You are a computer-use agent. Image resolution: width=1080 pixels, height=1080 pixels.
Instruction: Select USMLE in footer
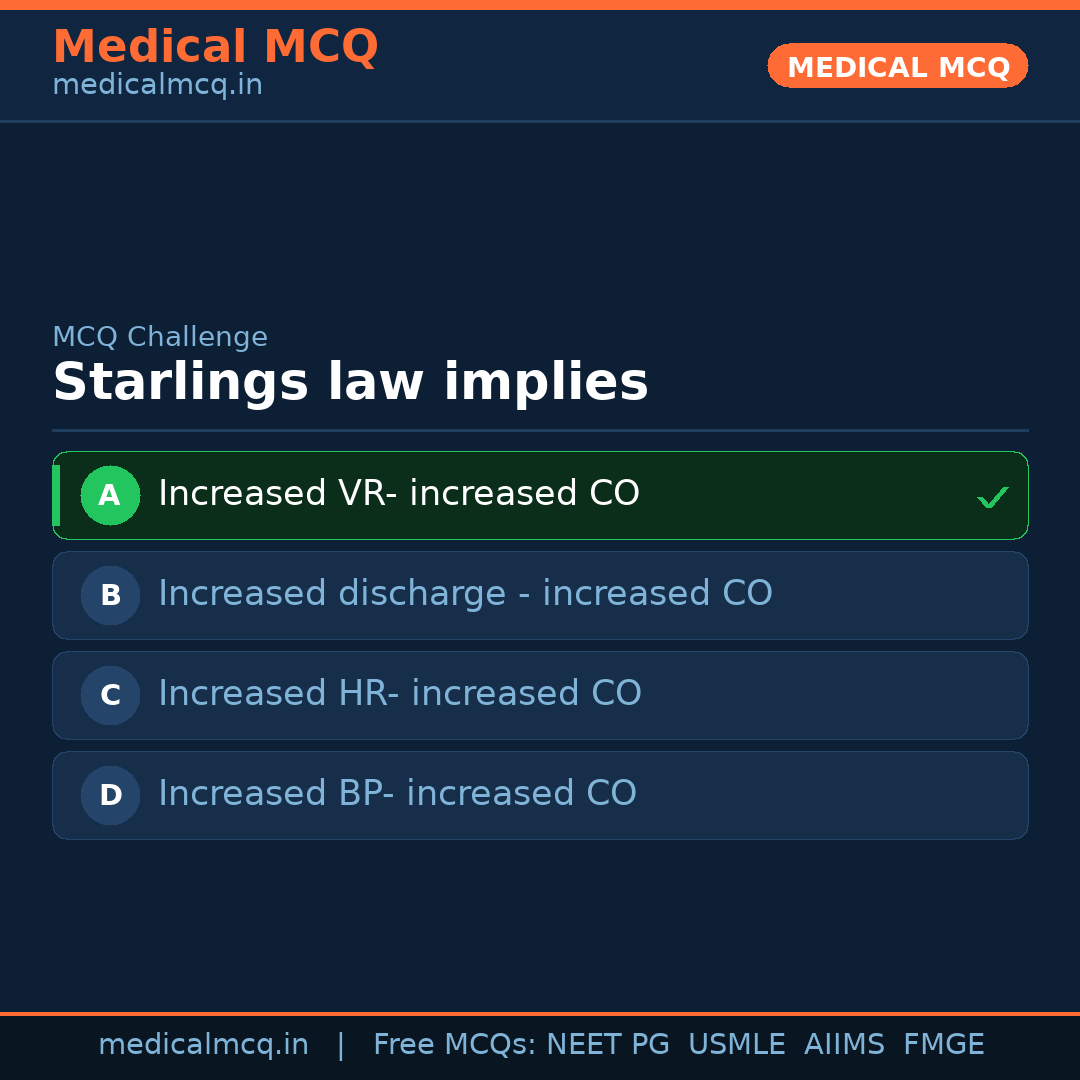click(x=736, y=1045)
